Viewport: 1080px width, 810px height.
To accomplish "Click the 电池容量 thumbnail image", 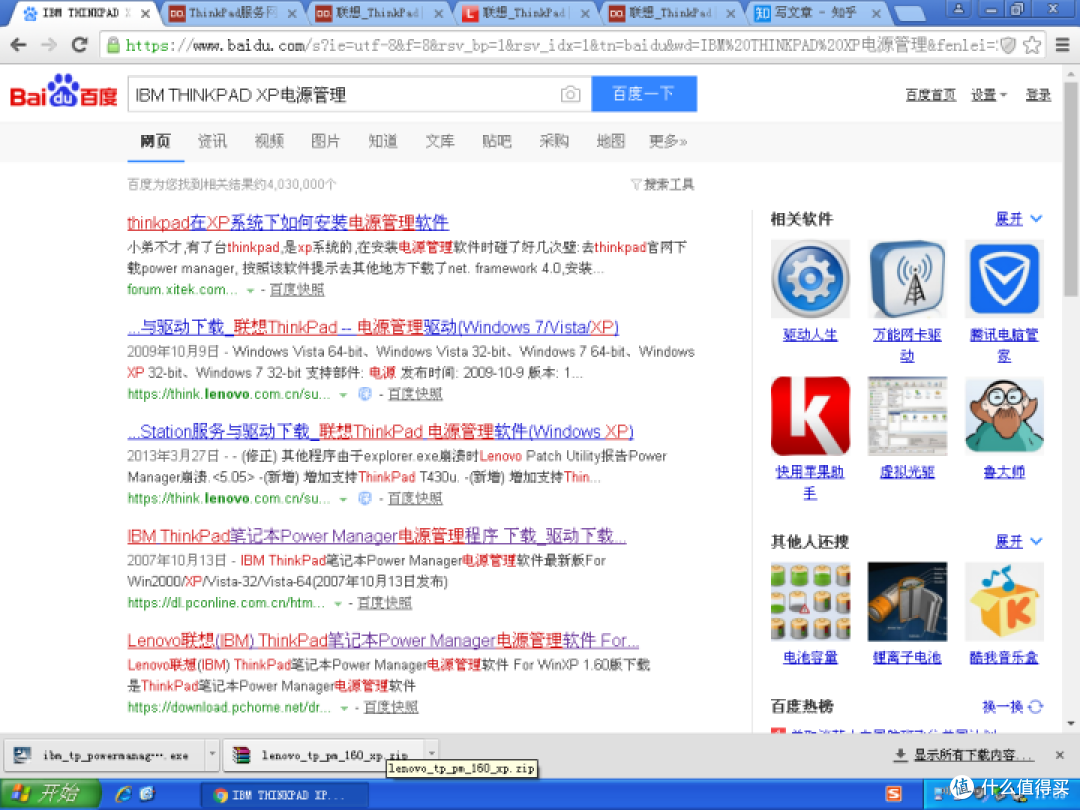I will (810, 601).
